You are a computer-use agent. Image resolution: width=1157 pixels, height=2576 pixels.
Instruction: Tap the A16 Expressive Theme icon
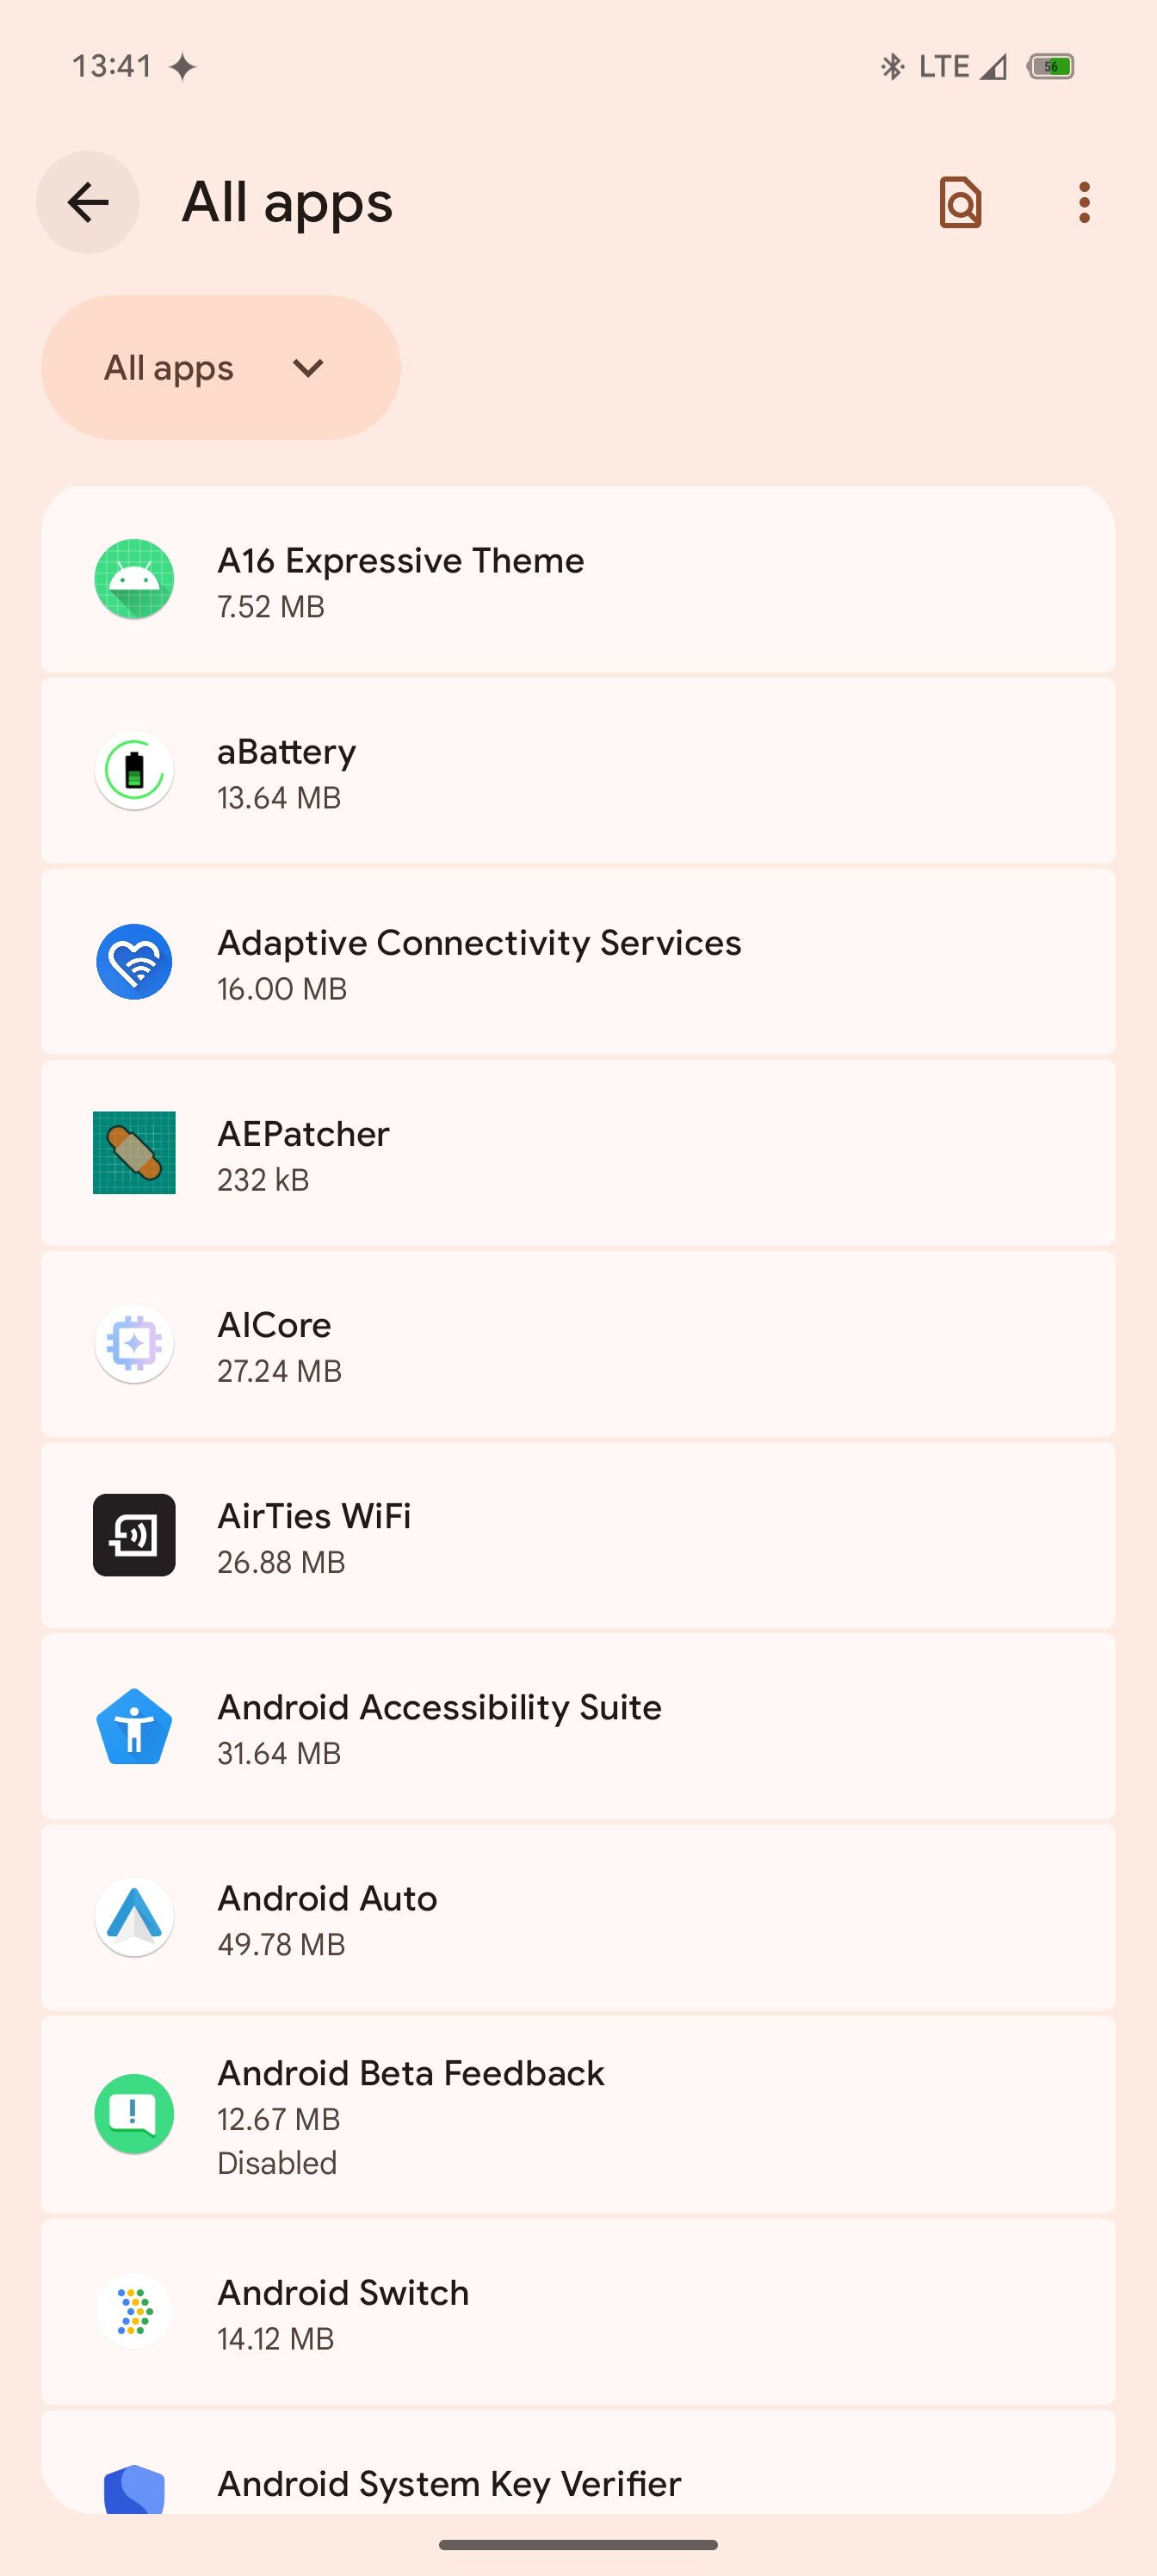[x=134, y=579]
